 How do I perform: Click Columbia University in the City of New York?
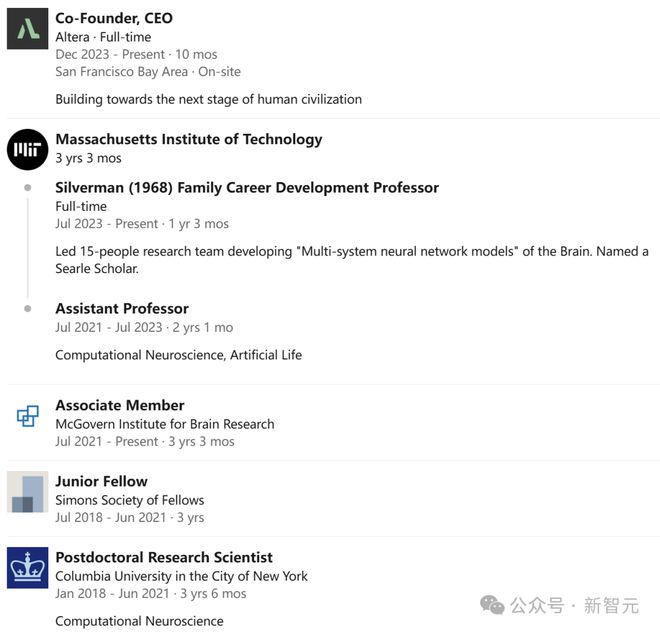point(181,576)
